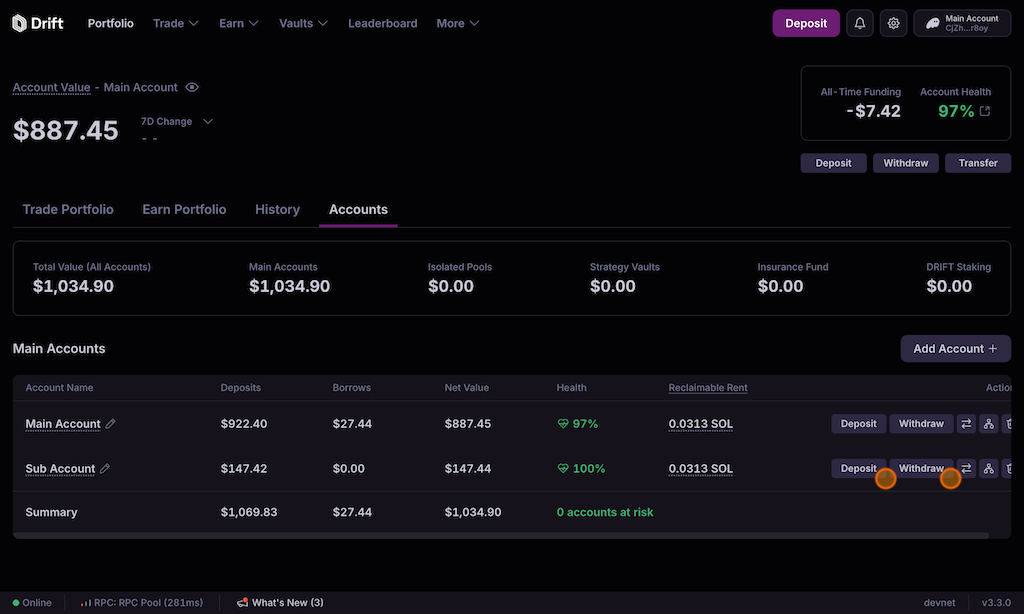Open notifications bell icon
Image resolution: width=1024 pixels, height=614 pixels.
(x=859, y=23)
